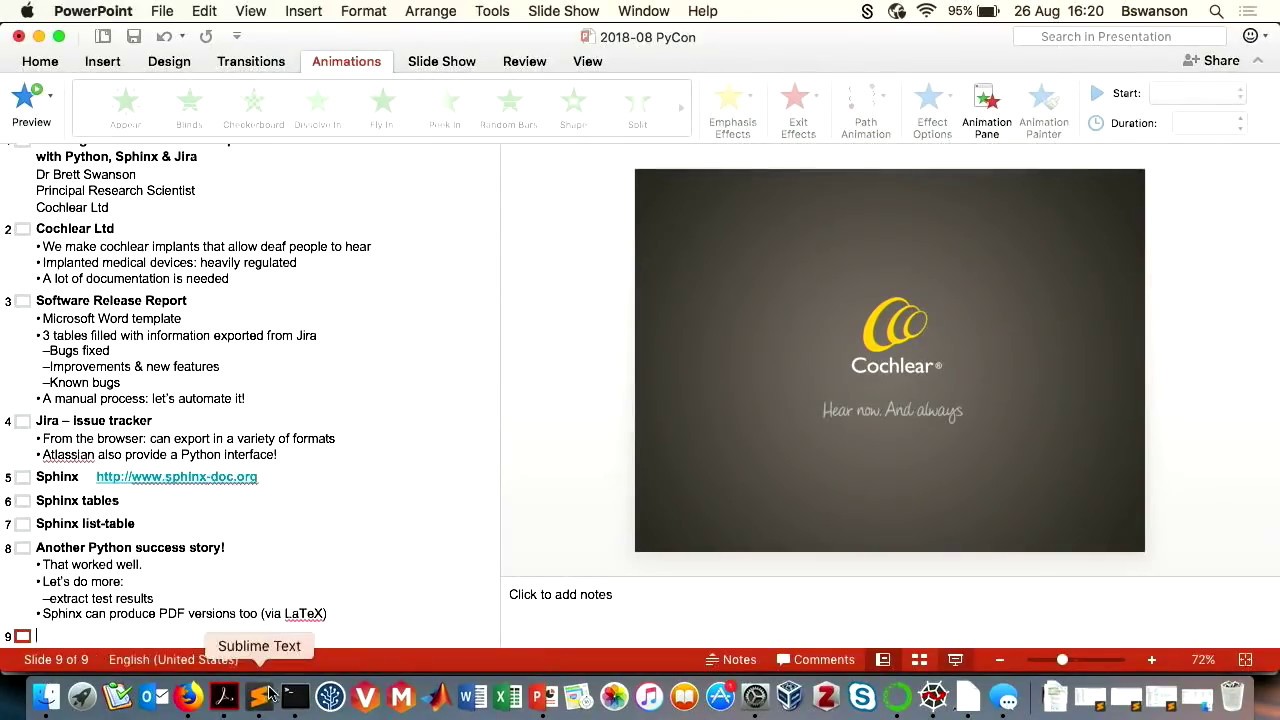1280x720 pixels.
Task: Open the Format menu in menu bar
Action: 363,11
